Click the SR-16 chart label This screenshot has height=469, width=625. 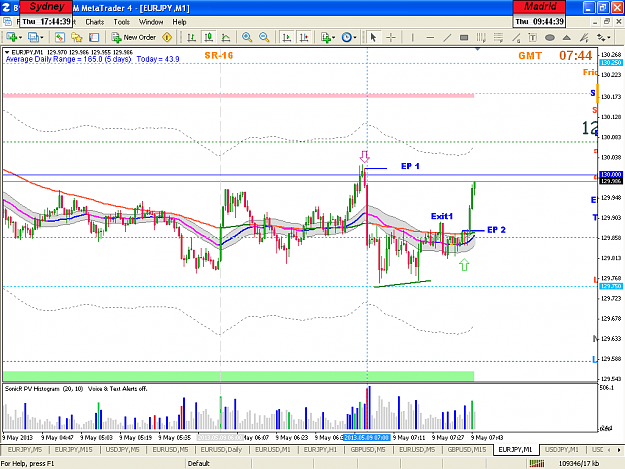[218, 55]
